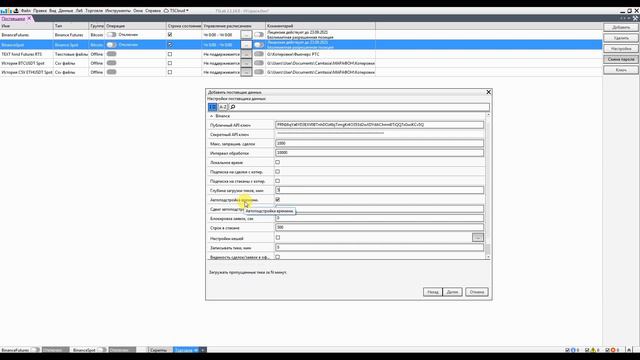Image resolution: width=640 pixels, height=360 pixels.
Task: Open the Инструменты menu
Action: (x=118, y=11)
